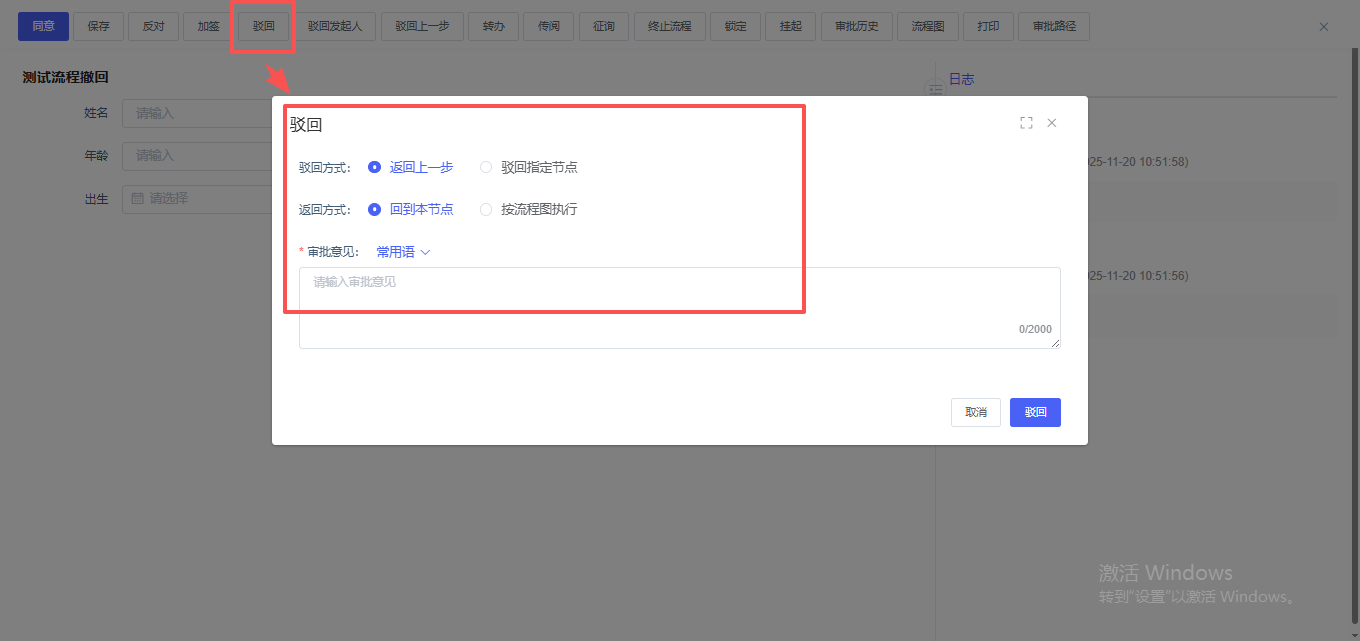Open 流程图 from the toolbar

pos(927,26)
